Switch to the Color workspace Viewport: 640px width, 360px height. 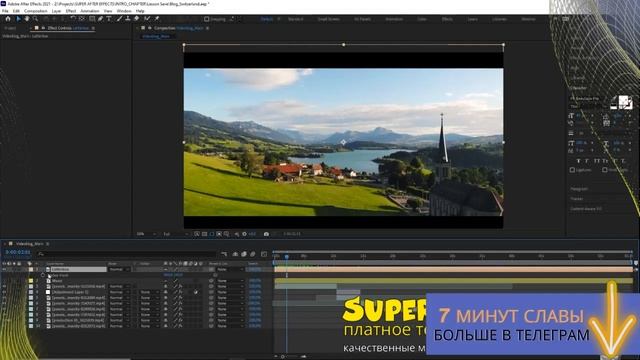click(422, 19)
